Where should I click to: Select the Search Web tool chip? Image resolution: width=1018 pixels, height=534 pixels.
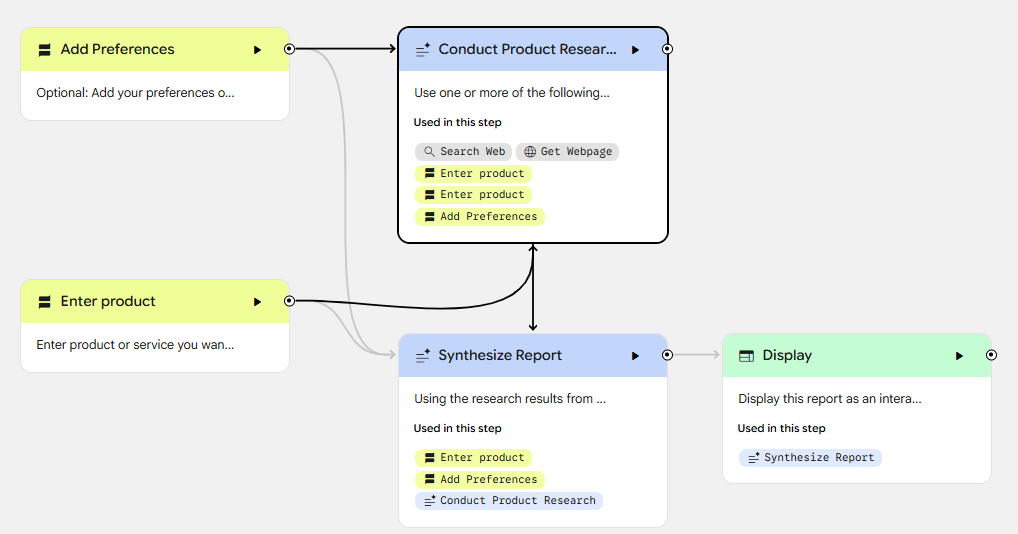point(464,152)
